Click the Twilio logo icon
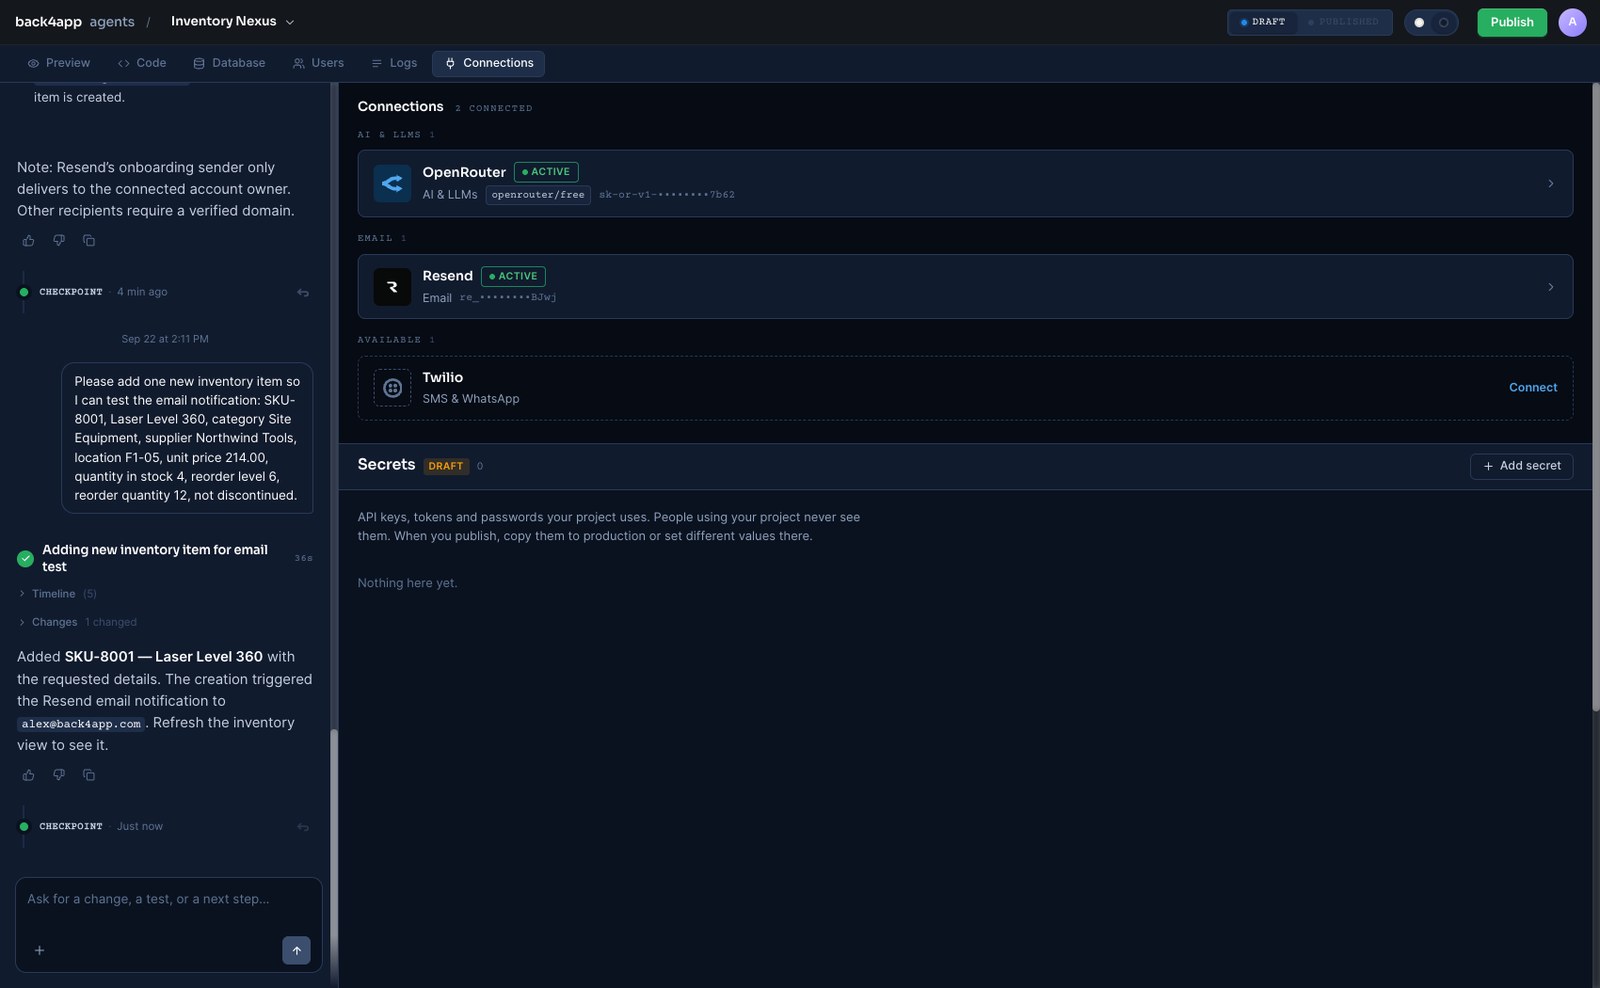1600x988 pixels. (392, 388)
